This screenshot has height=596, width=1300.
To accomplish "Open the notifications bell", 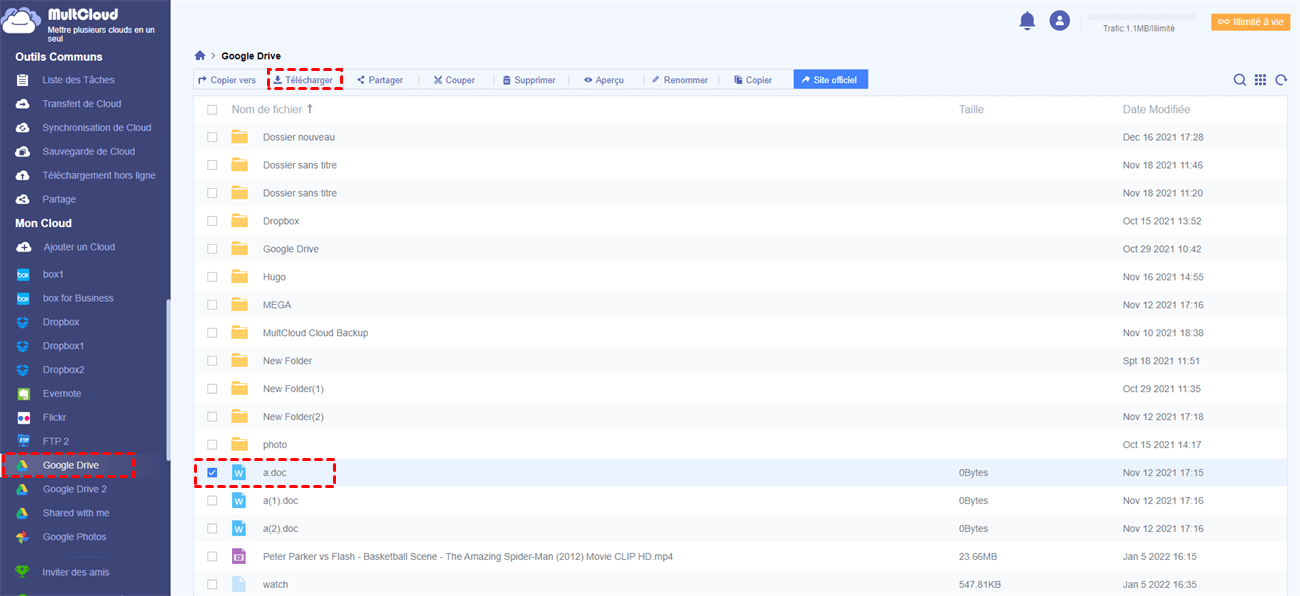I will coord(1027,21).
